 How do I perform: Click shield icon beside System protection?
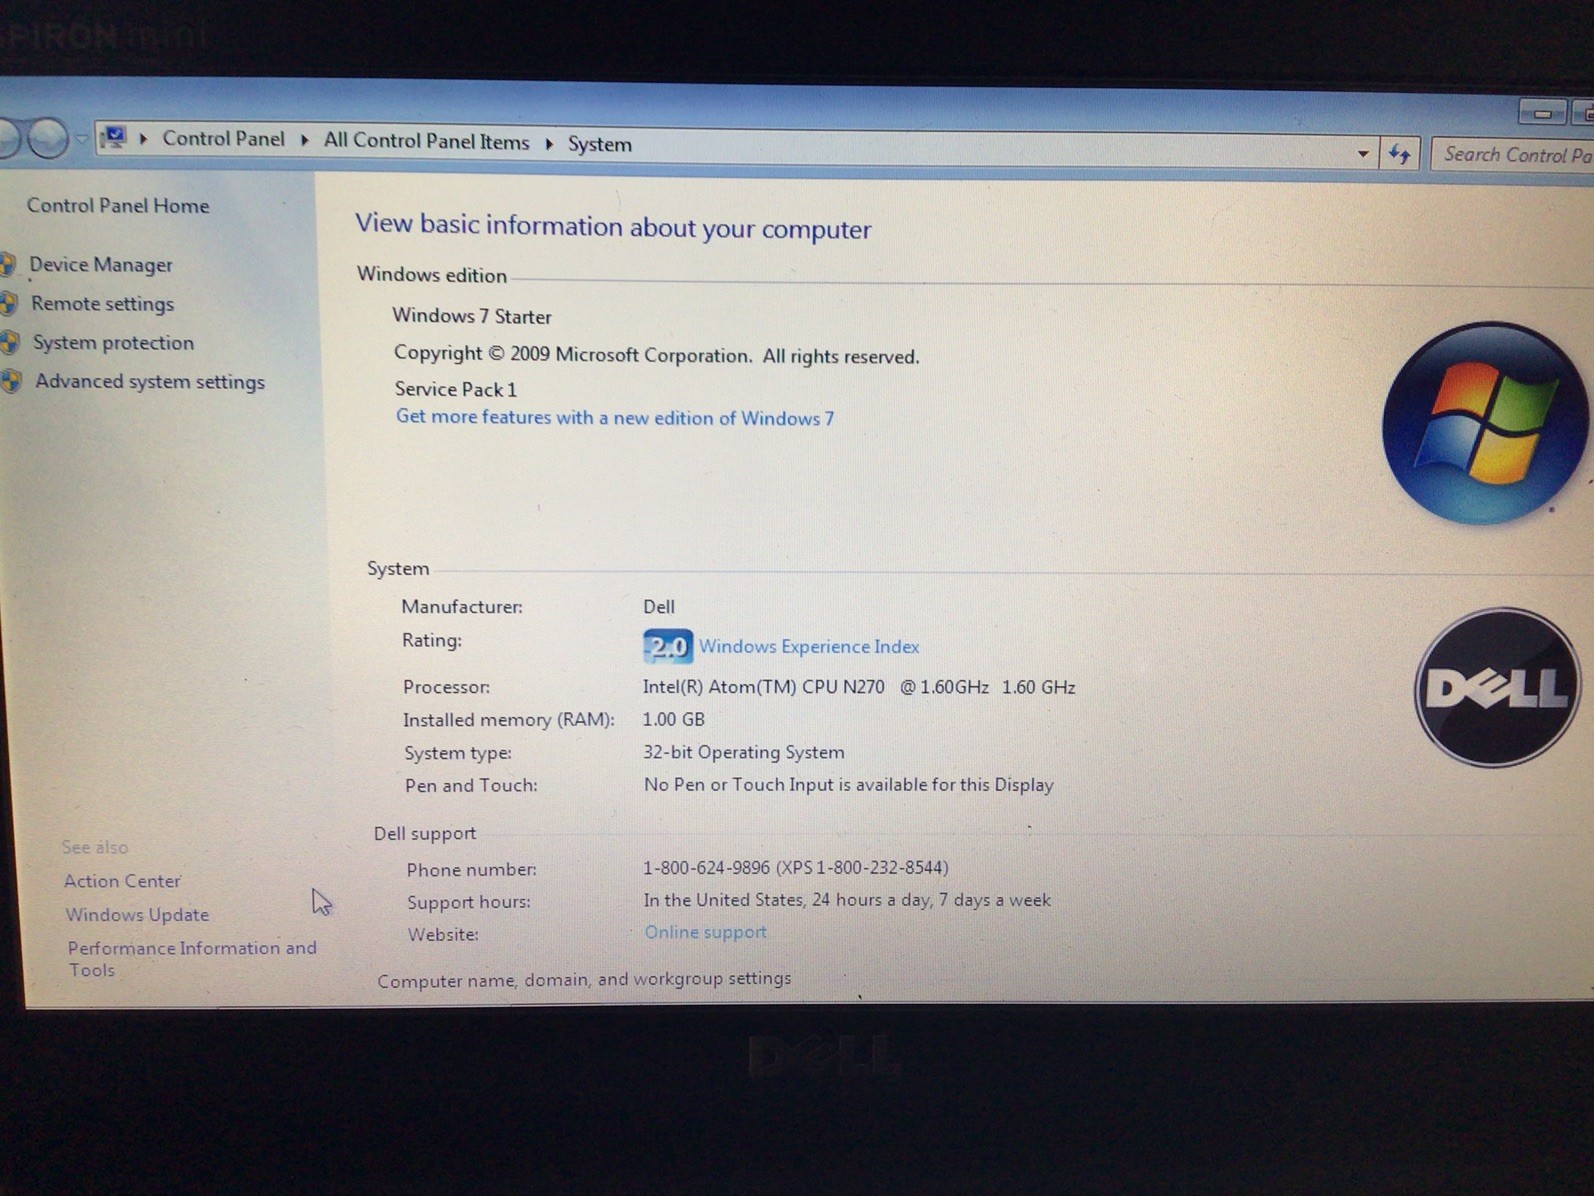pos(10,342)
